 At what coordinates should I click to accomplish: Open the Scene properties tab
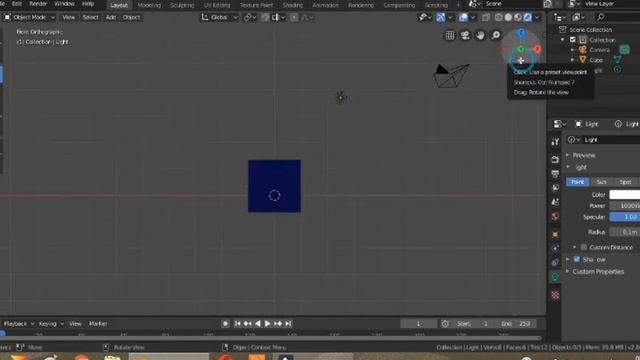pyautogui.click(x=555, y=202)
